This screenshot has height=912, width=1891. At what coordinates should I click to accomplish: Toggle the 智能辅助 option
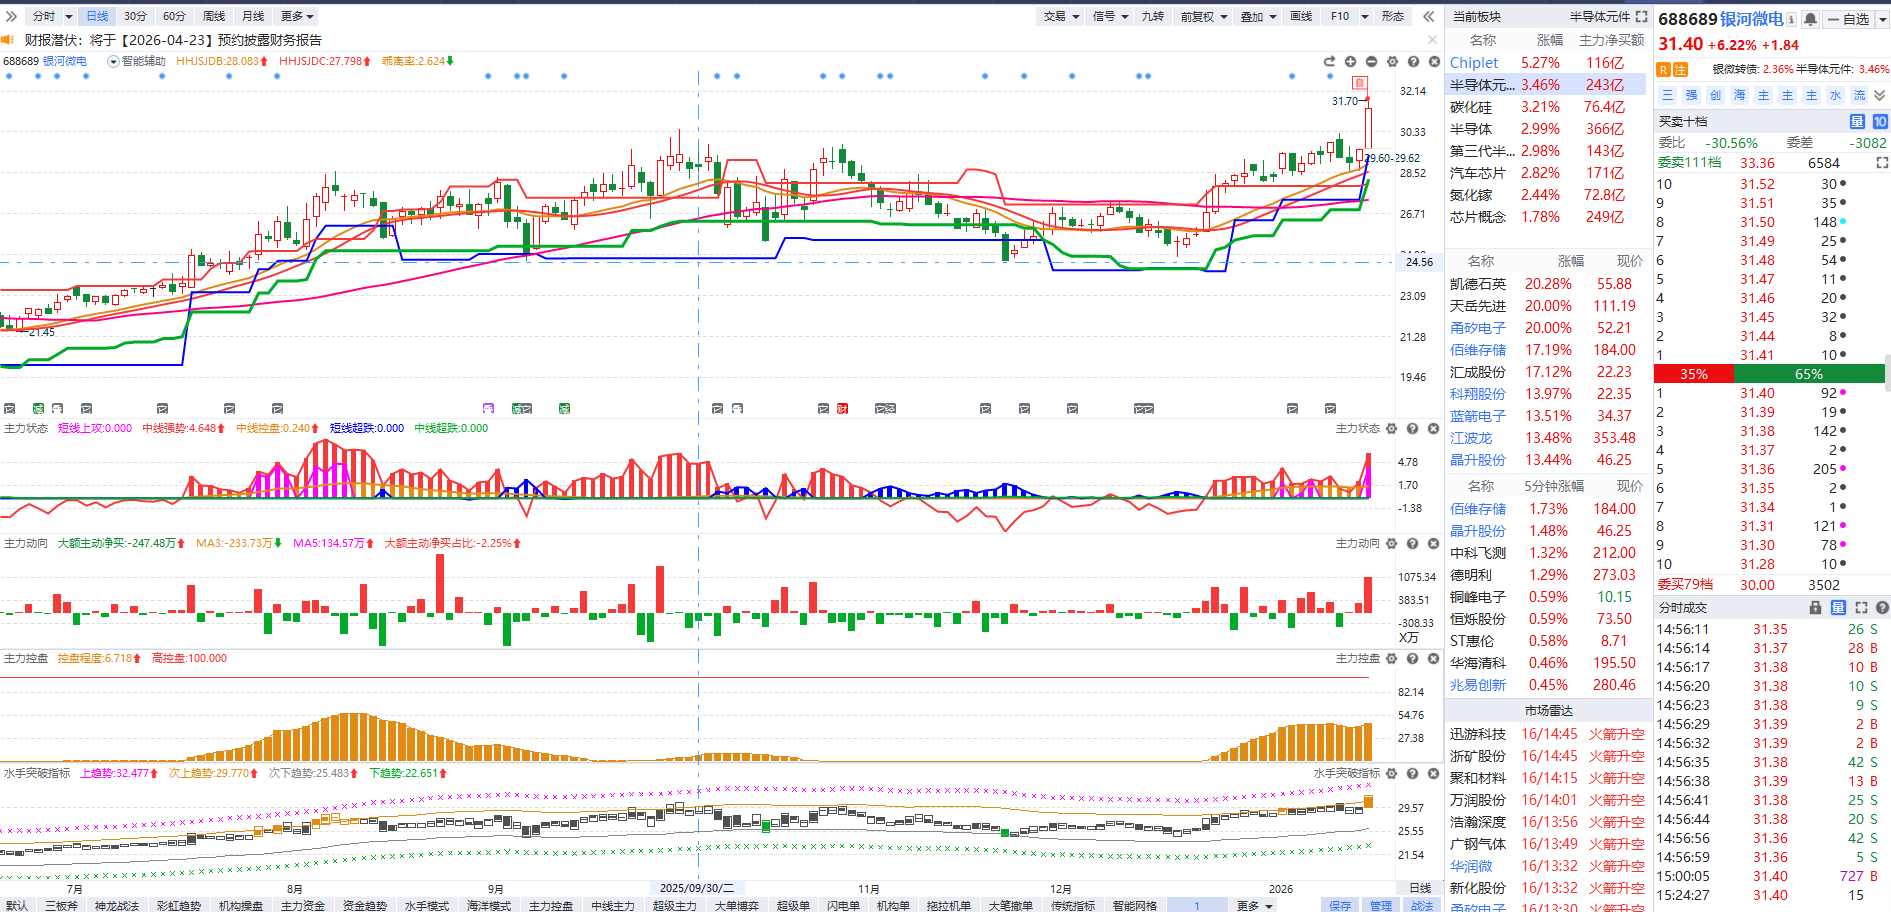click(x=114, y=62)
